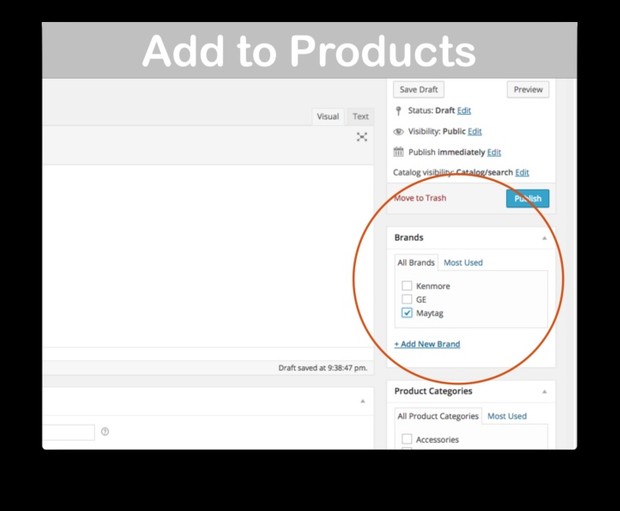Click the help question mark icon
620x511 pixels.
coord(105,432)
